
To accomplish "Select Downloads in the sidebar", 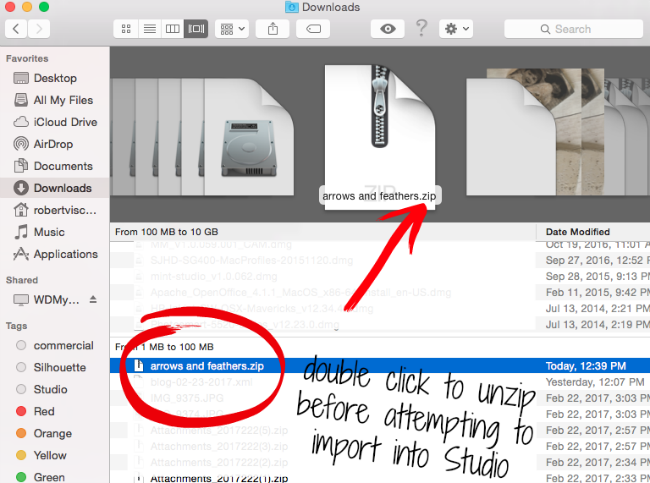I will 55,188.
